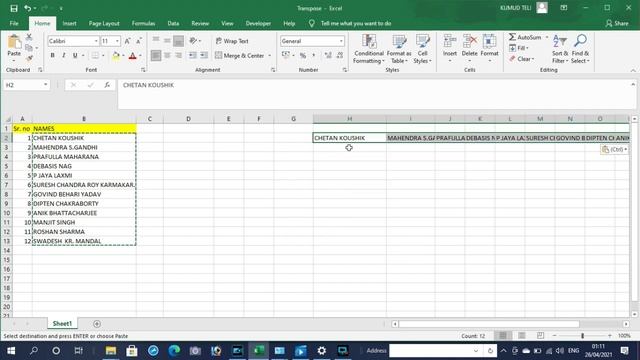Increase font size with larger A icon
The image size is (640, 360).
[x=127, y=41]
